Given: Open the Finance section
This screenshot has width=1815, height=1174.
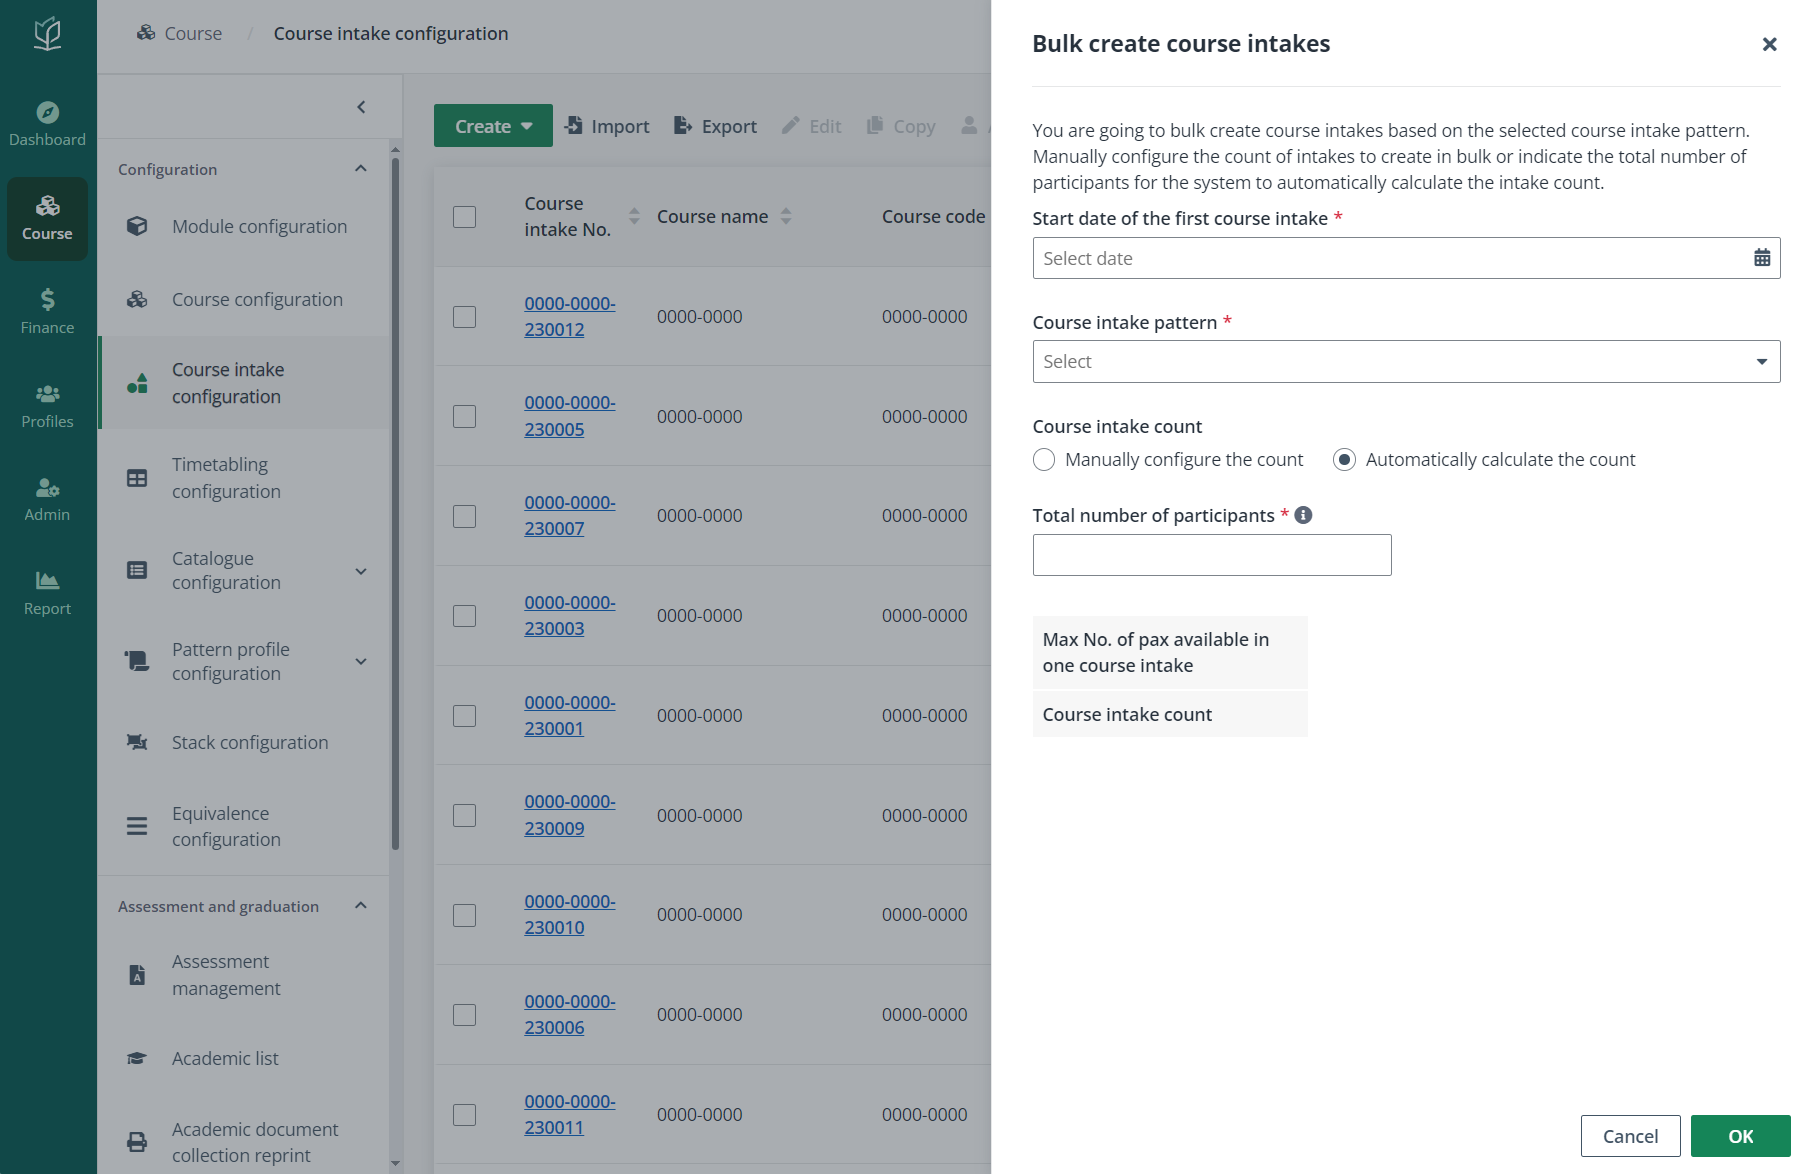Looking at the screenshot, I should (47, 312).
